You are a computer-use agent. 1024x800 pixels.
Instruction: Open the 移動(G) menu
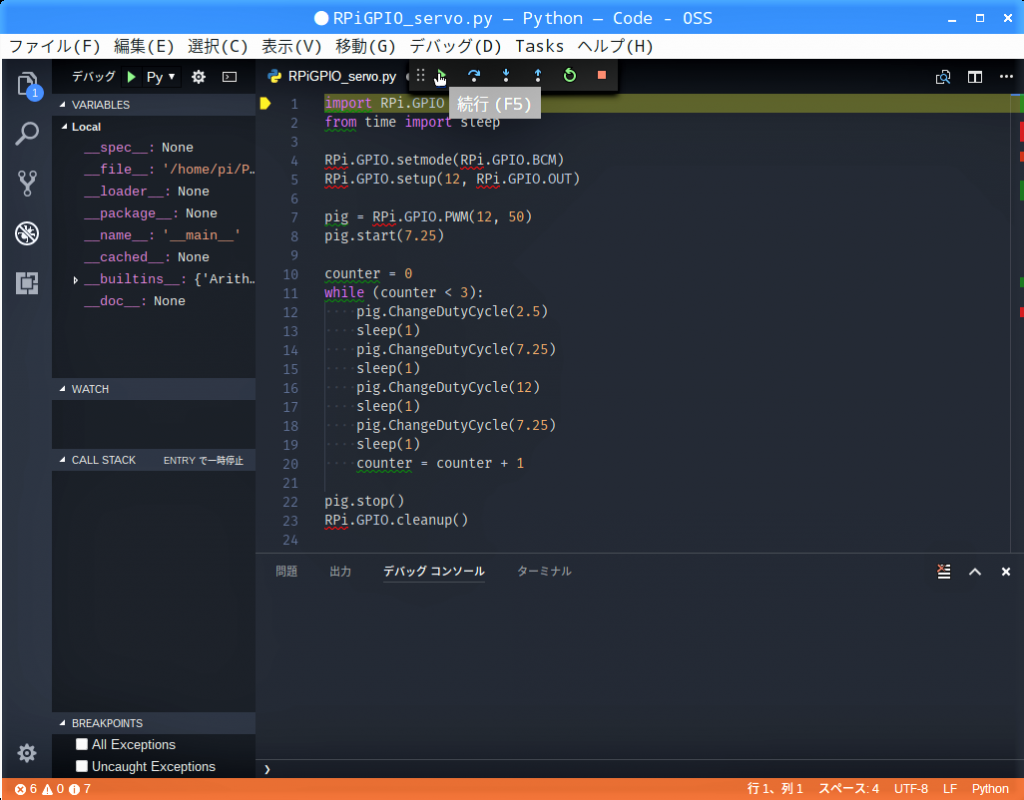click(x=366, y=46)
